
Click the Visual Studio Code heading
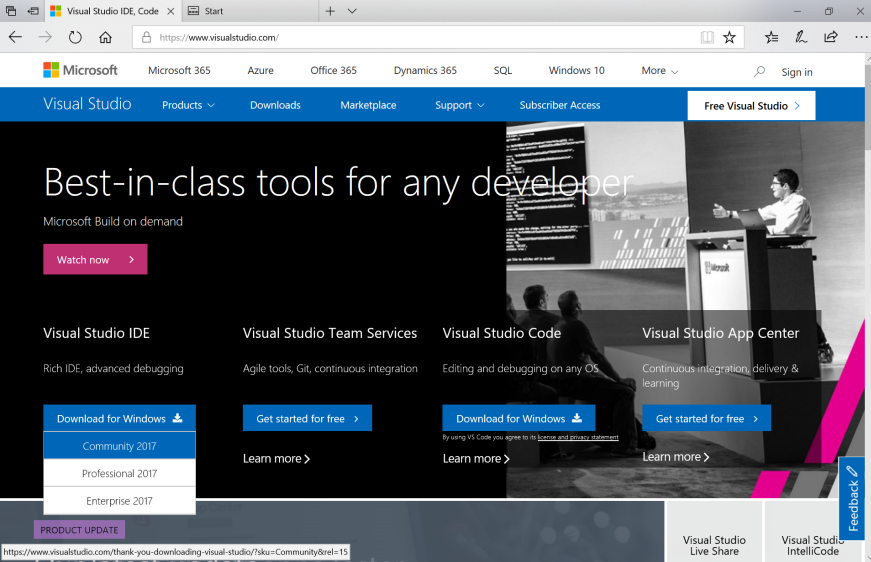point(502,333)
